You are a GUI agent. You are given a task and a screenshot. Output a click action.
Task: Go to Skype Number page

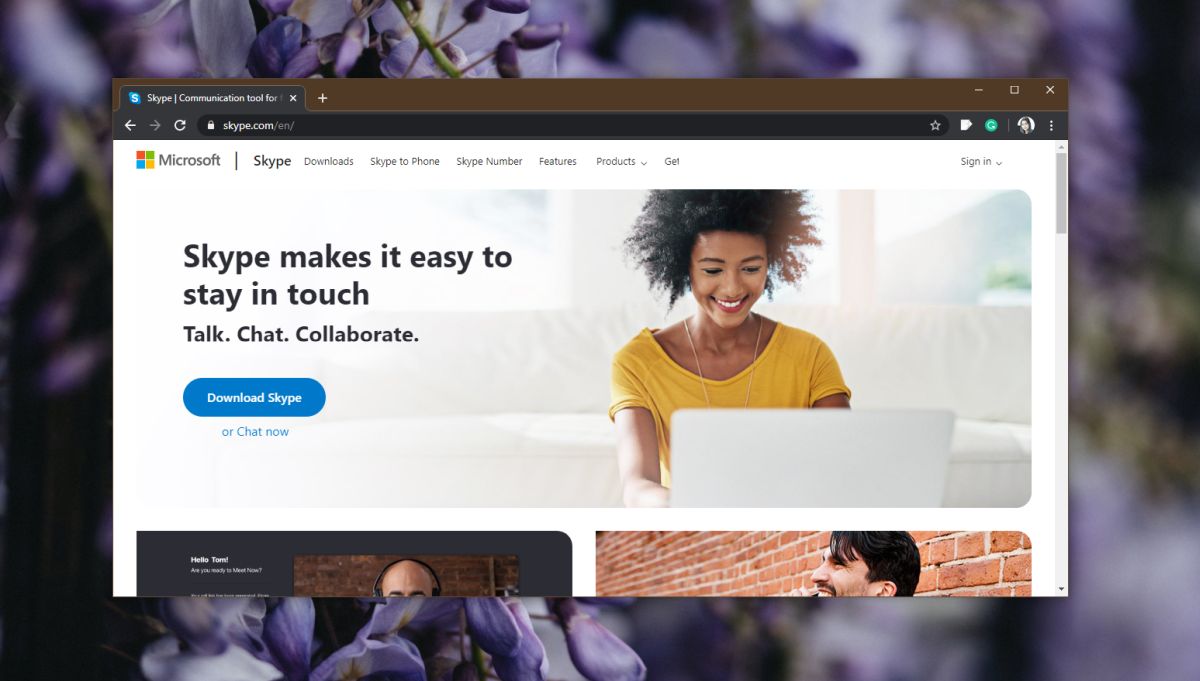tap(489, 161)
